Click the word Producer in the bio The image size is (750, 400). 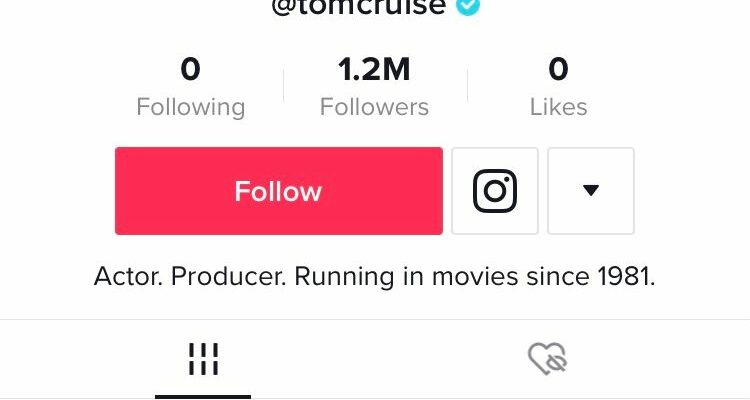tap(228, 276)
